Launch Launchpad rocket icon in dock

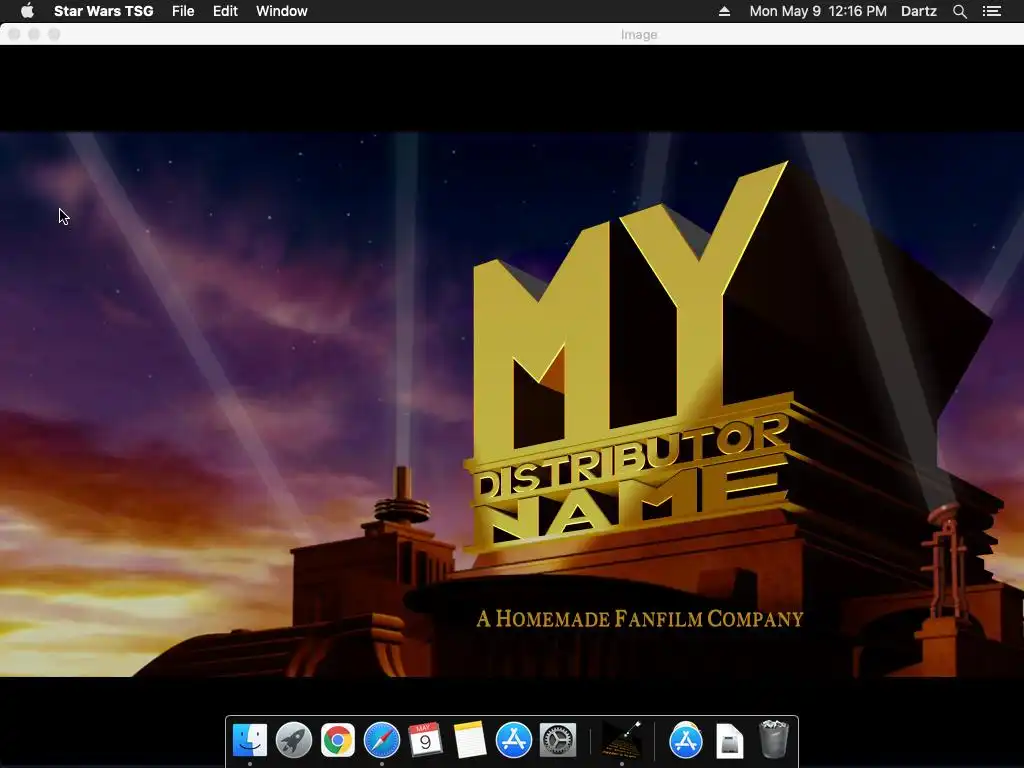tap(294, 741)
